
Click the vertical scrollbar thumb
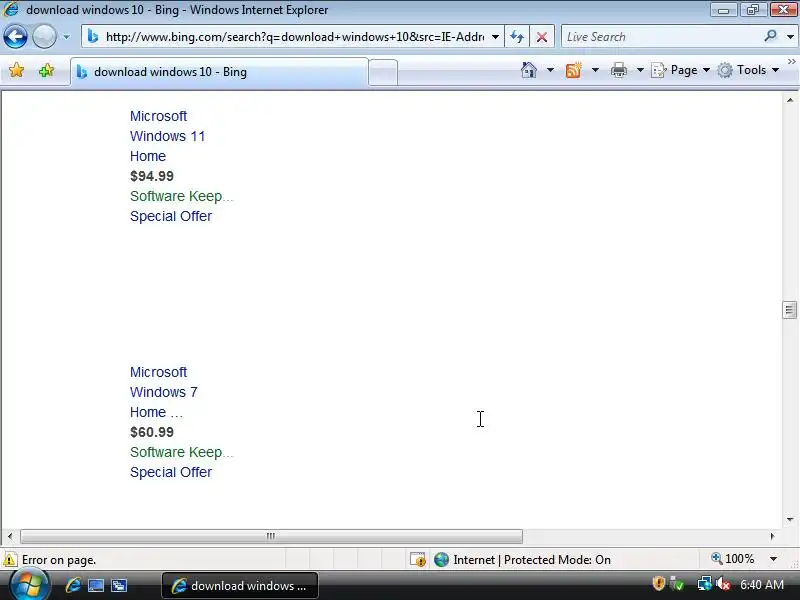pos(790,310)
